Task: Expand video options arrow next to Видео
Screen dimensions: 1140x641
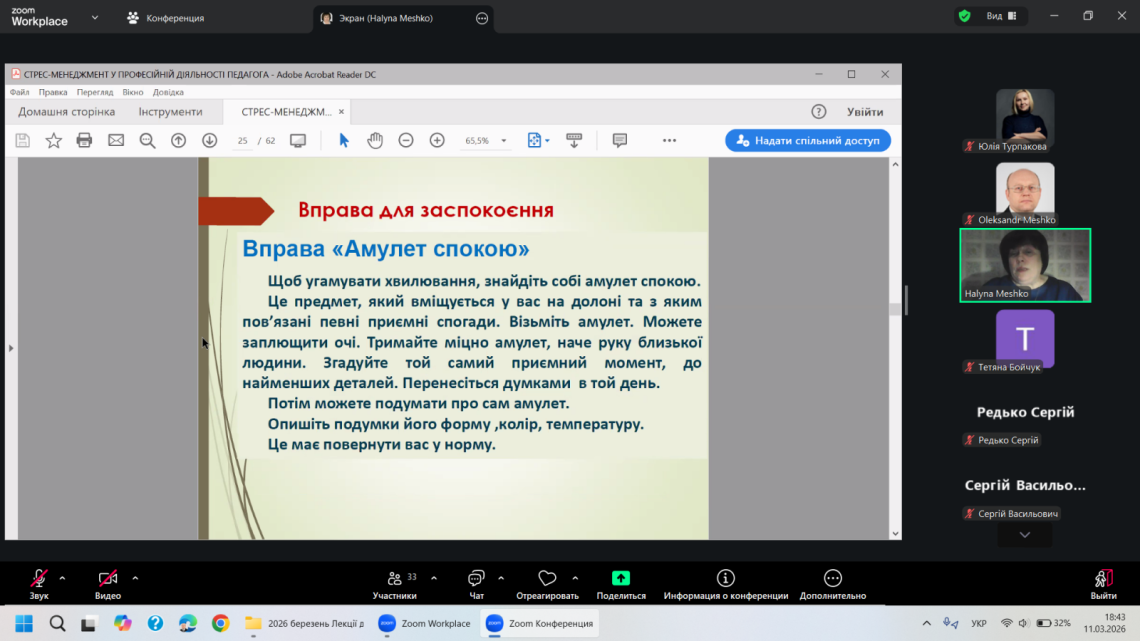Action: [135, 578]
